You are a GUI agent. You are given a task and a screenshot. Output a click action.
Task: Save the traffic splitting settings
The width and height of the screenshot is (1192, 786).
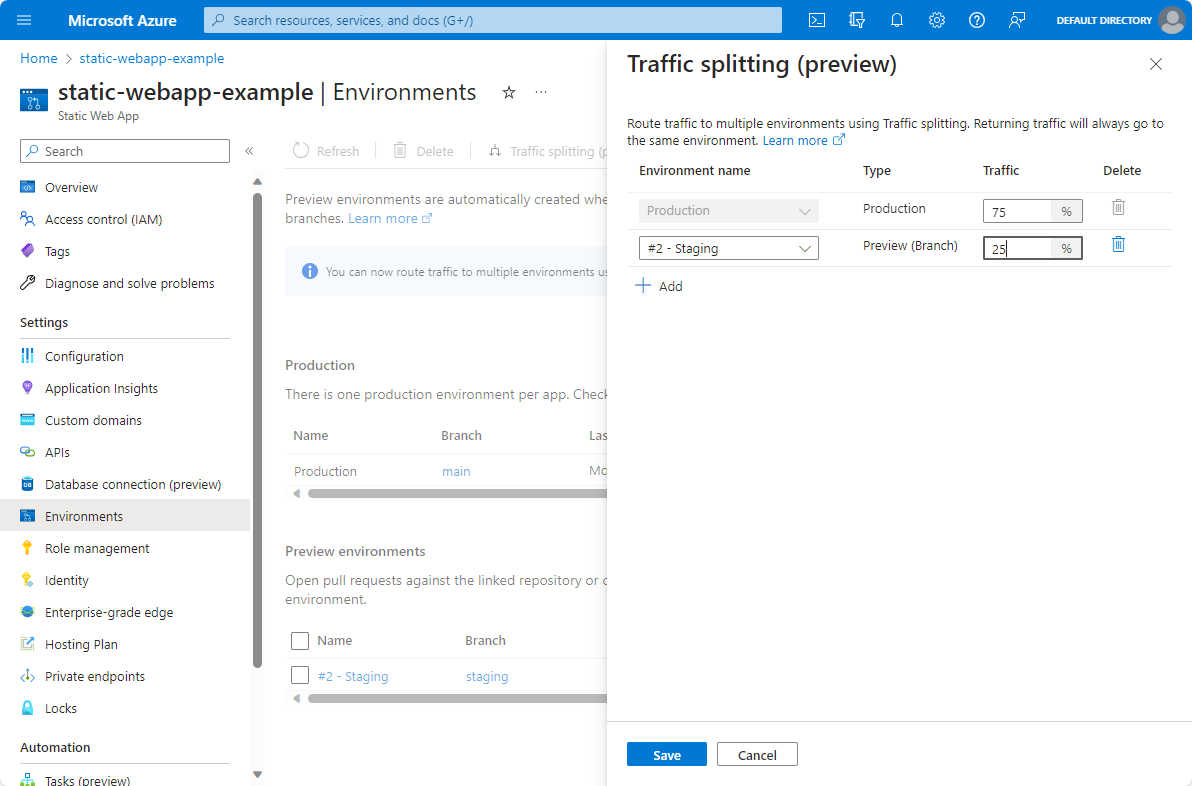point(667,755)
